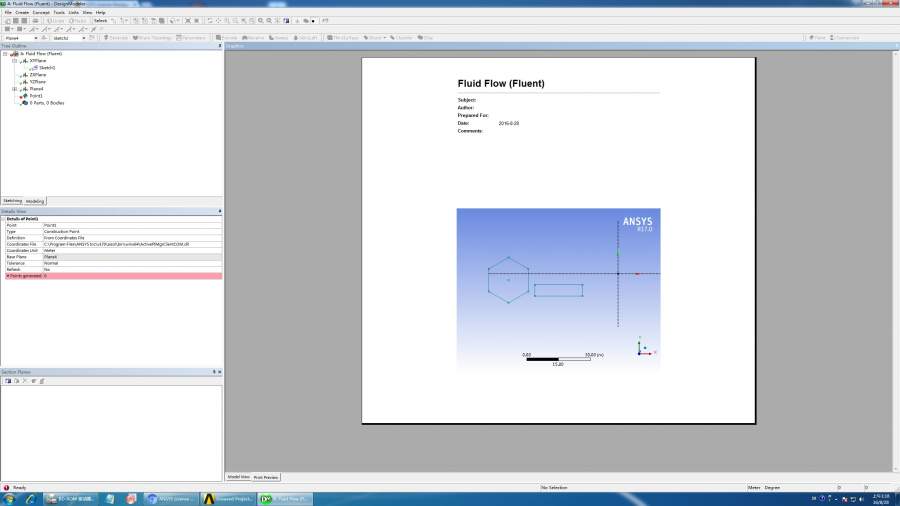Viewport: 900px width, 506px height.
Task: Click the Pan view icon
Action: tap(218, 21)
